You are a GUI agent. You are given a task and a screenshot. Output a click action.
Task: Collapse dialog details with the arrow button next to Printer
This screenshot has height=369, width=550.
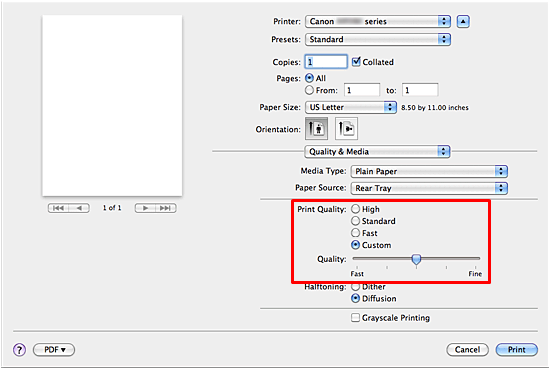[463, 21]
